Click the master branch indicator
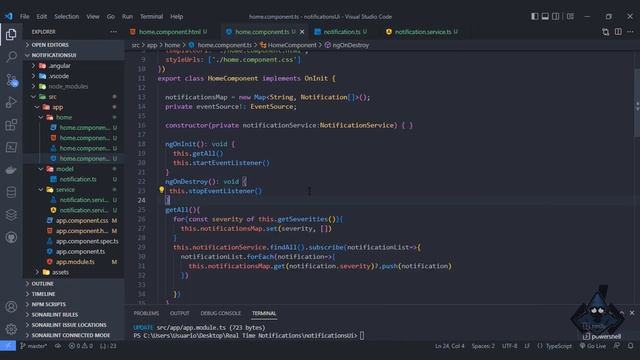This screenshot has height=360, width=640. click(33, 346)
